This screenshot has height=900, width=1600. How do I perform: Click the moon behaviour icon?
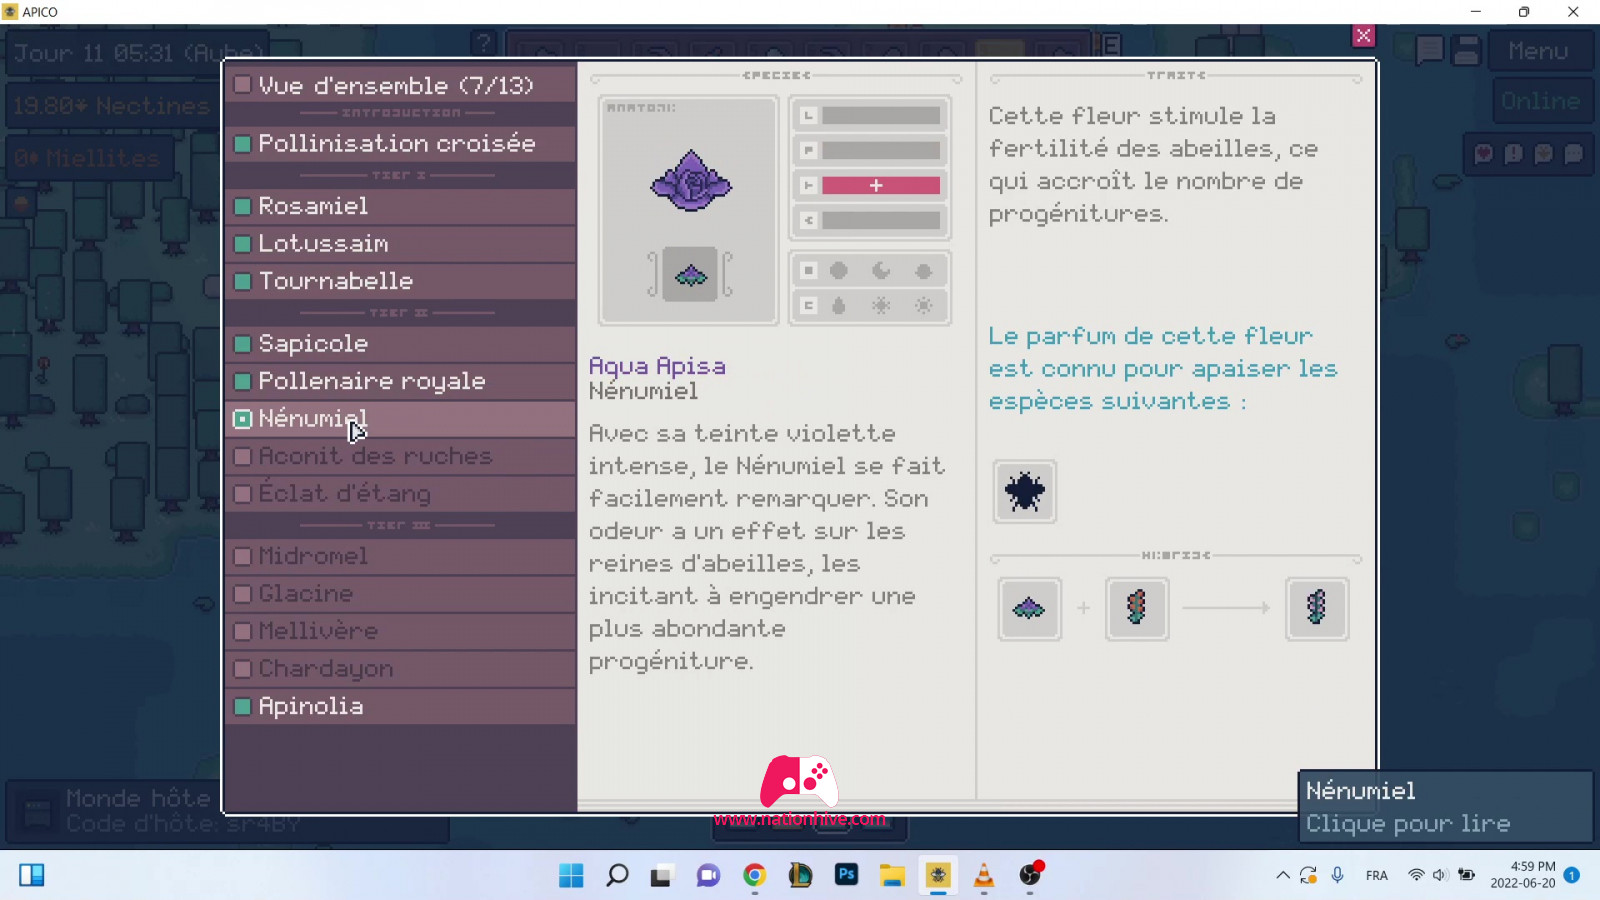(x=881, y=271)
